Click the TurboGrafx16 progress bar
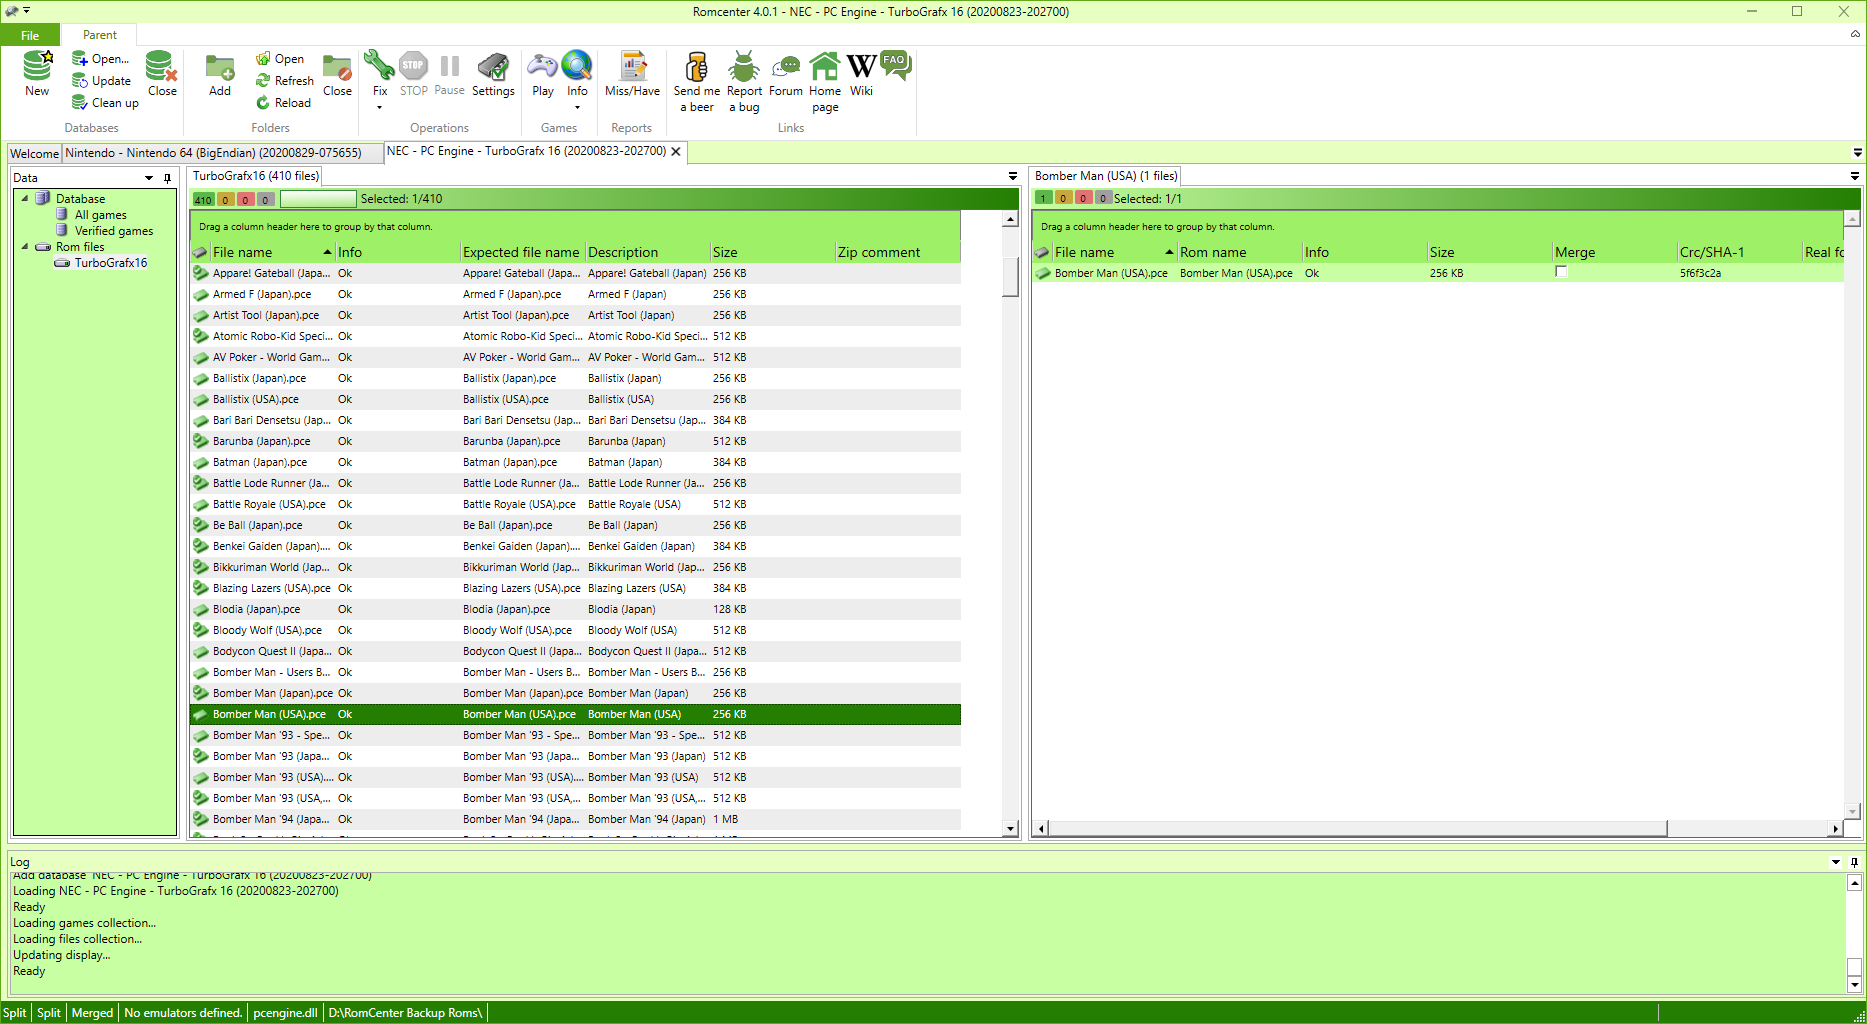 318,199
